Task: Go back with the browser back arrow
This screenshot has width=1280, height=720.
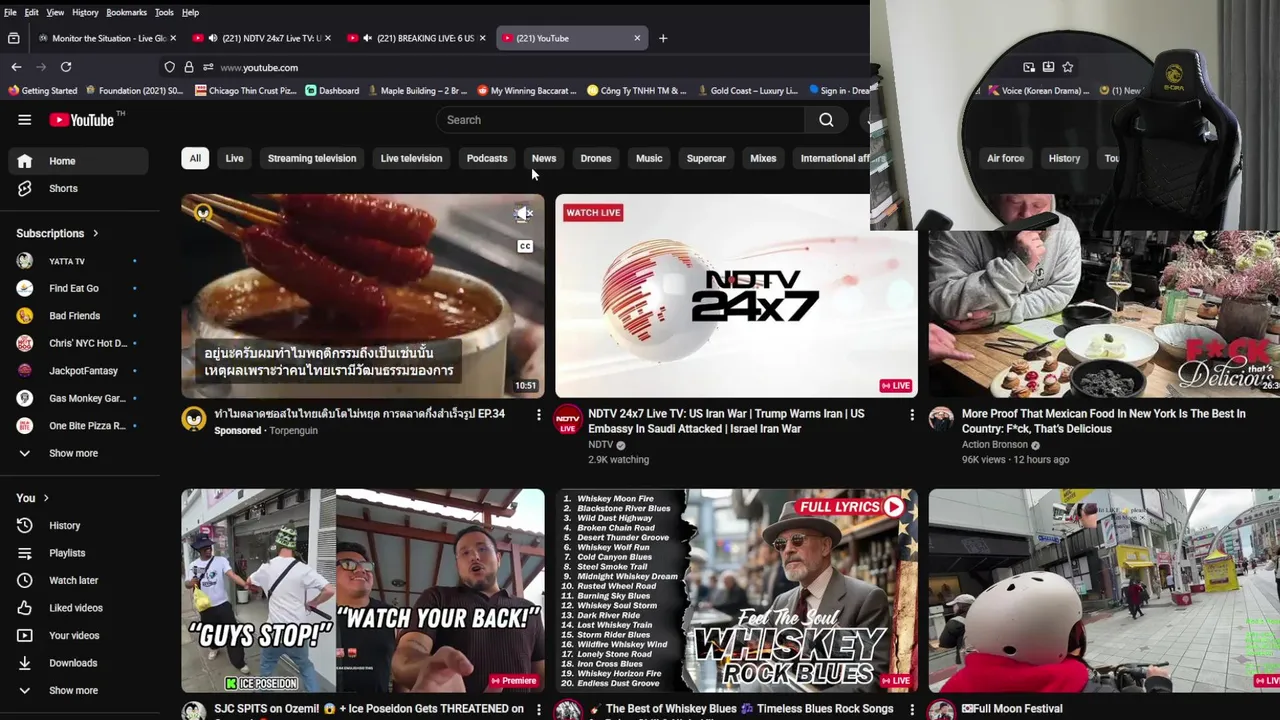Action: pos(16,67)
